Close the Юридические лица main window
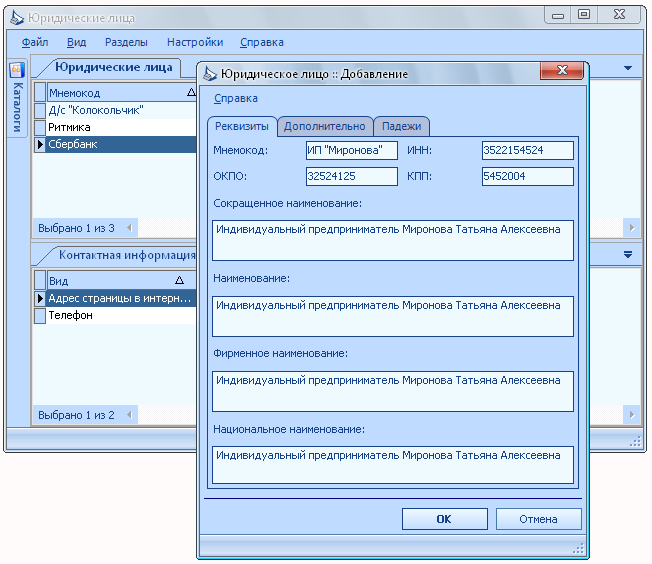 pyautogui.click(x=619, y=15)
